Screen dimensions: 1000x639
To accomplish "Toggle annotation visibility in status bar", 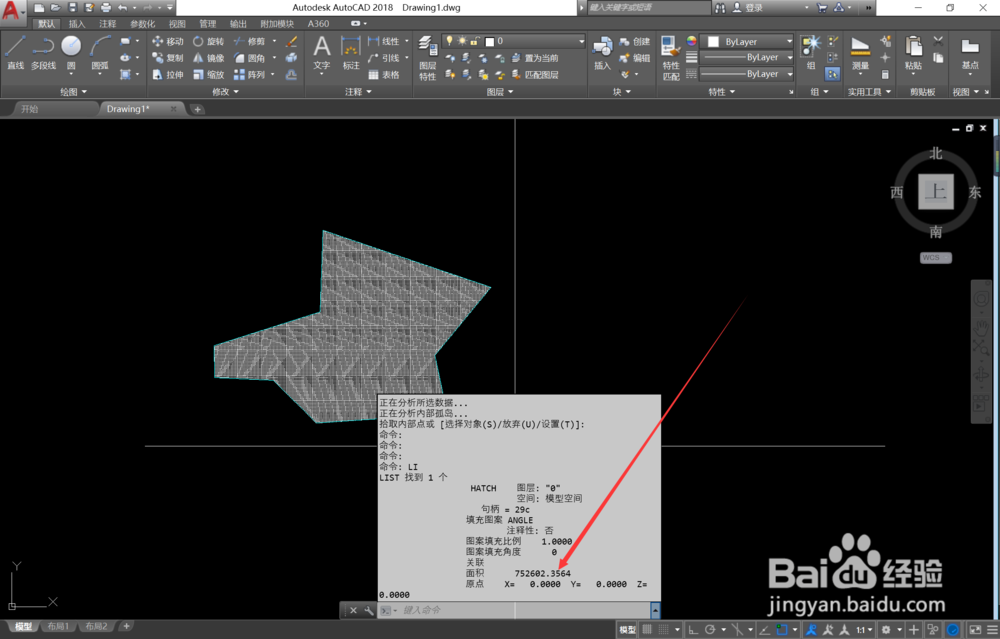I will click(811, 629).
